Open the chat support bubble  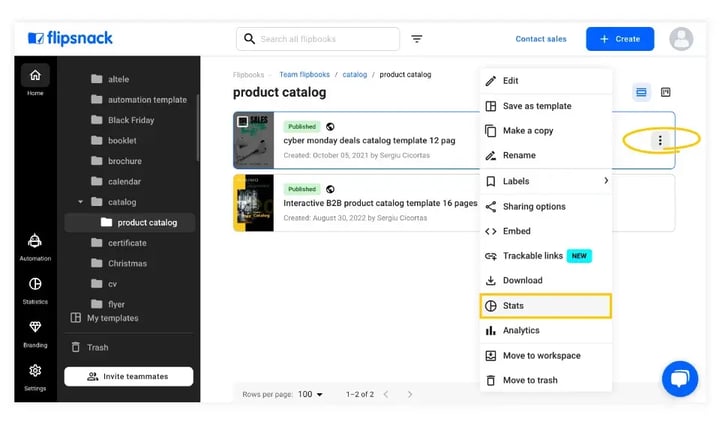(x=680, y=379)
